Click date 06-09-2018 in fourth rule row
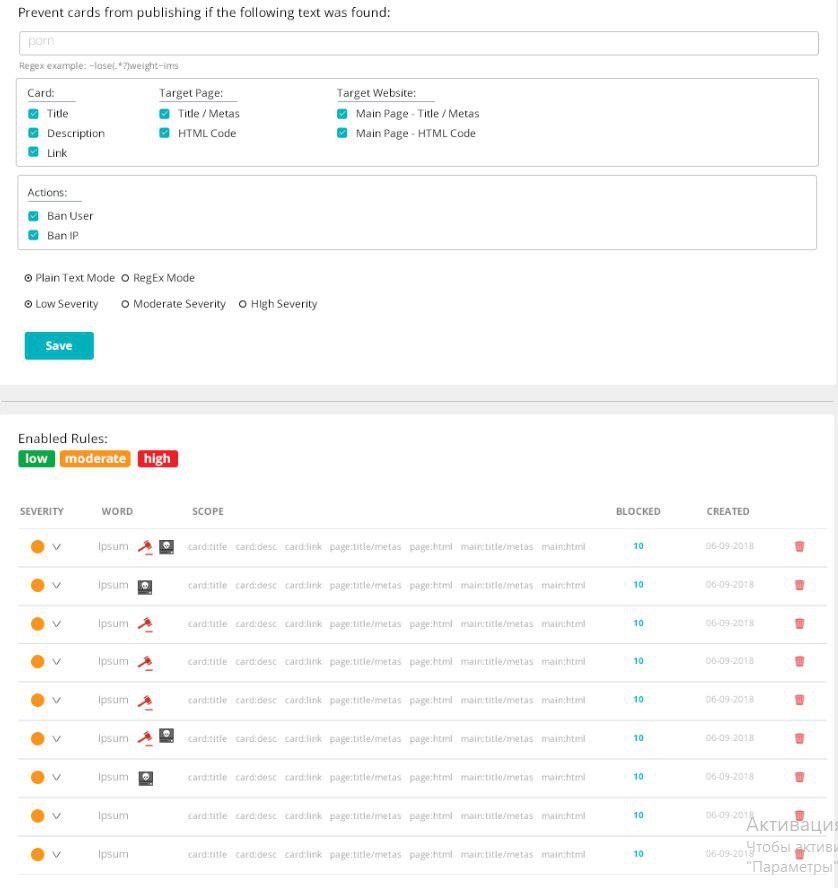This screenshot has height=888, width=838. 729,661
